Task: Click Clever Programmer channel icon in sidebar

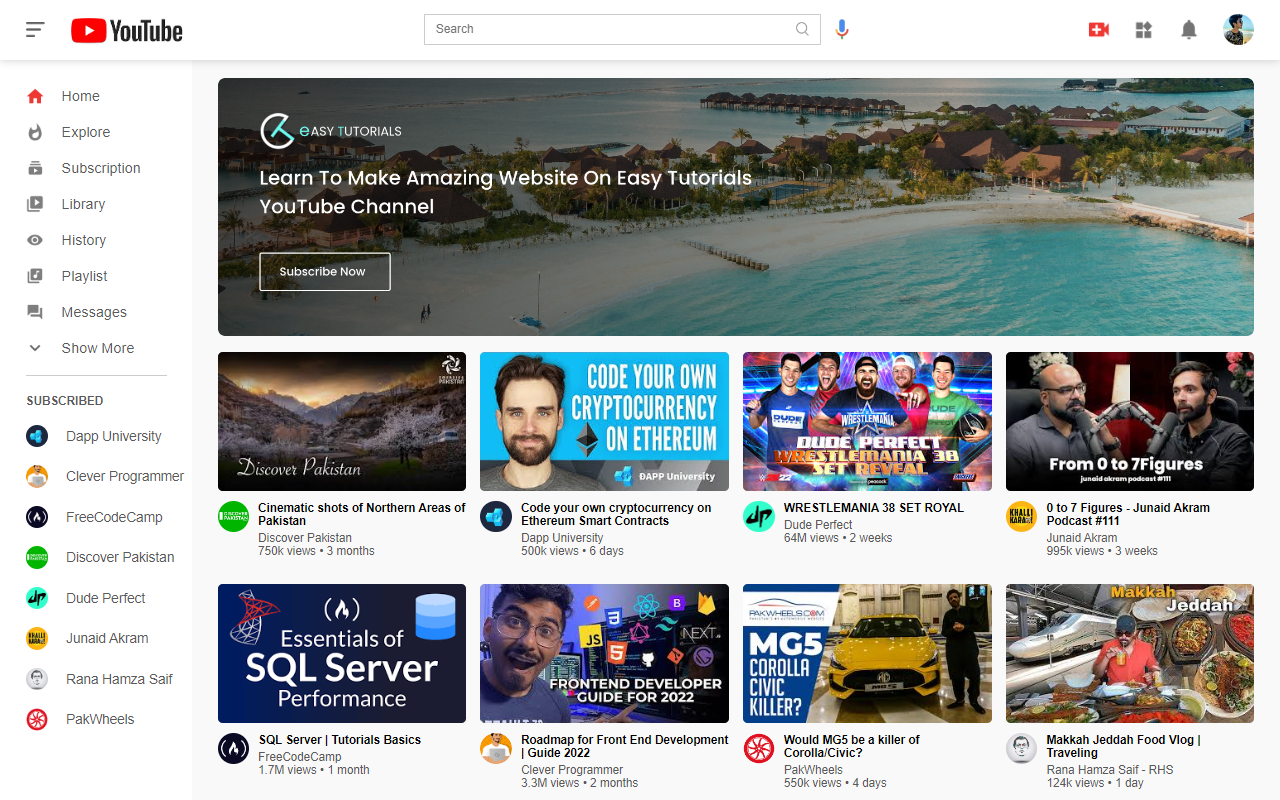Action: click(37, 476)
